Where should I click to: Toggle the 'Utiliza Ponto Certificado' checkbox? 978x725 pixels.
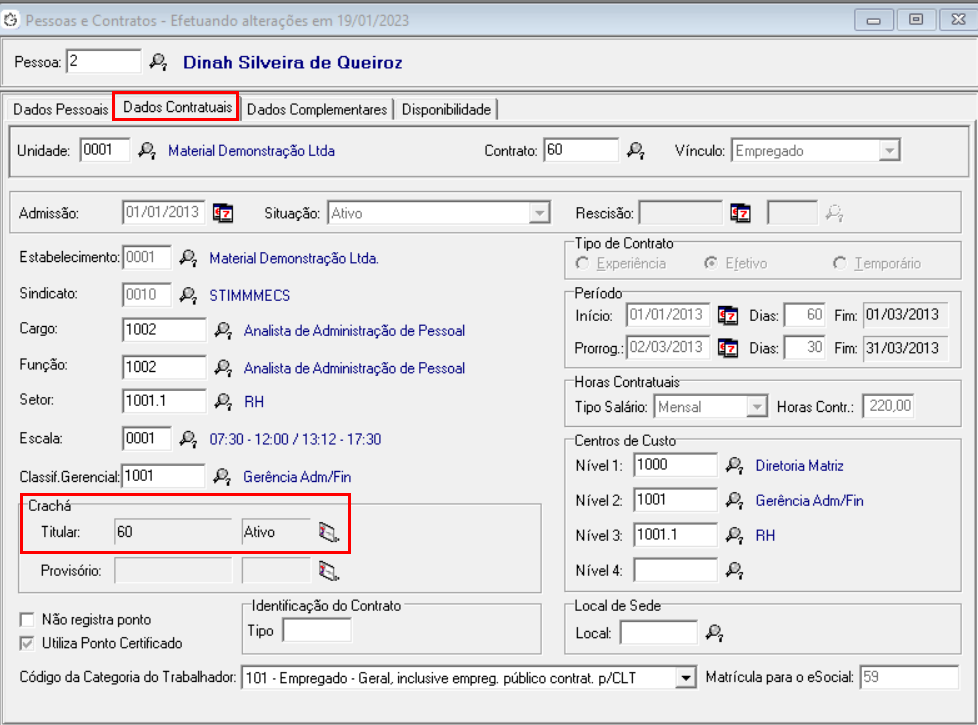(x=27, y=643)
